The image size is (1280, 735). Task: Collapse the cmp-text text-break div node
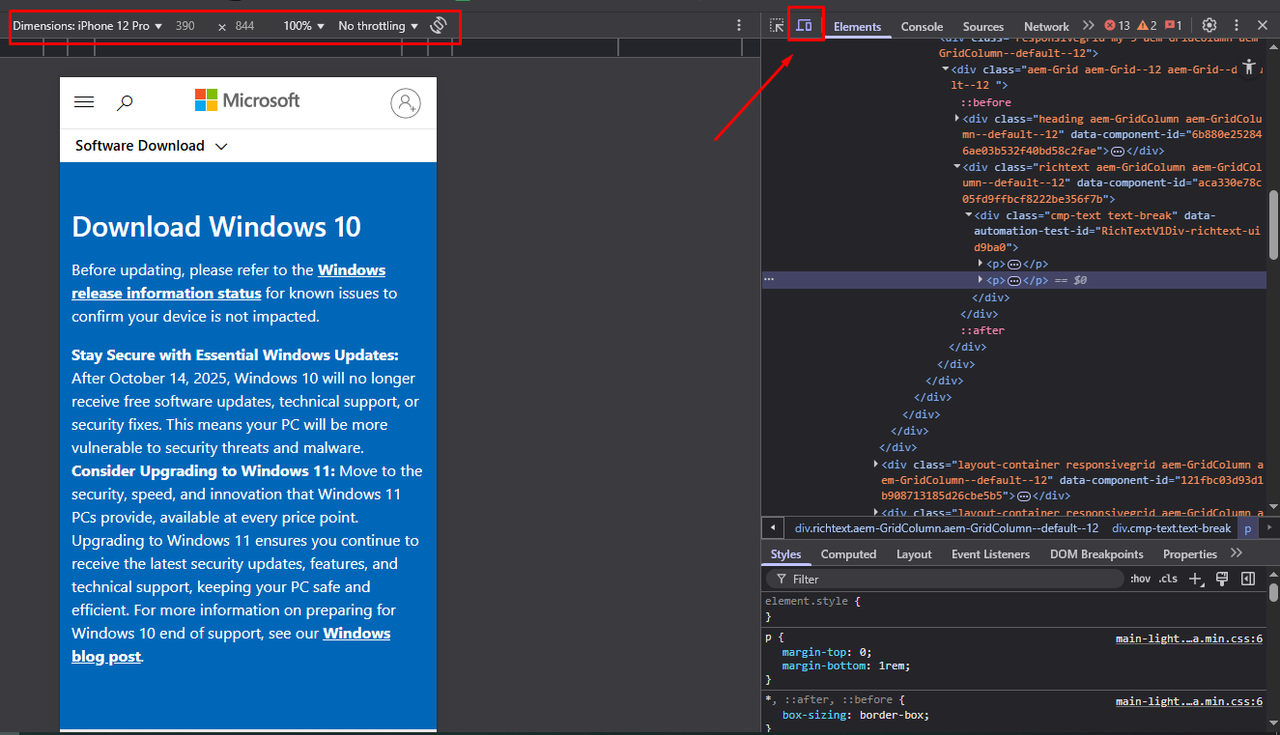pos(969,215)
